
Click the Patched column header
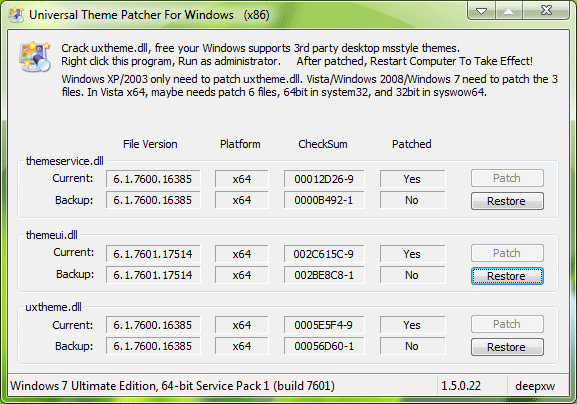pos(412,144)
